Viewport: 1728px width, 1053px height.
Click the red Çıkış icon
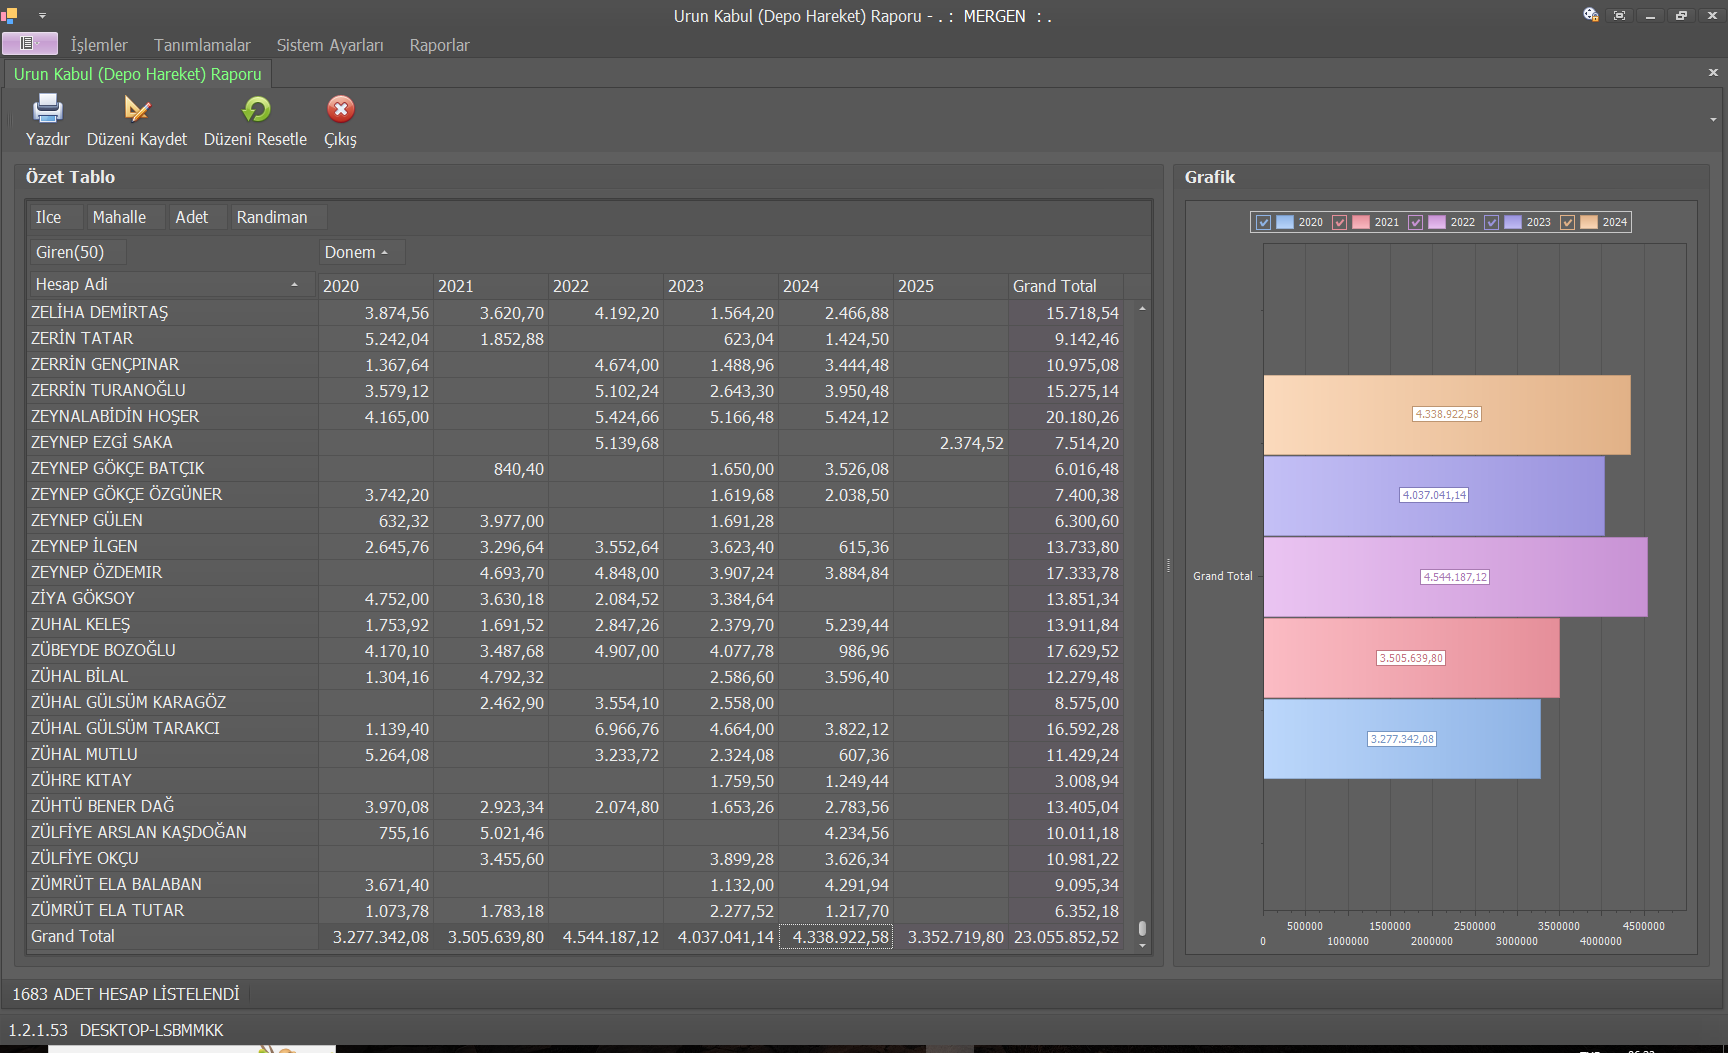pos(340,109)
